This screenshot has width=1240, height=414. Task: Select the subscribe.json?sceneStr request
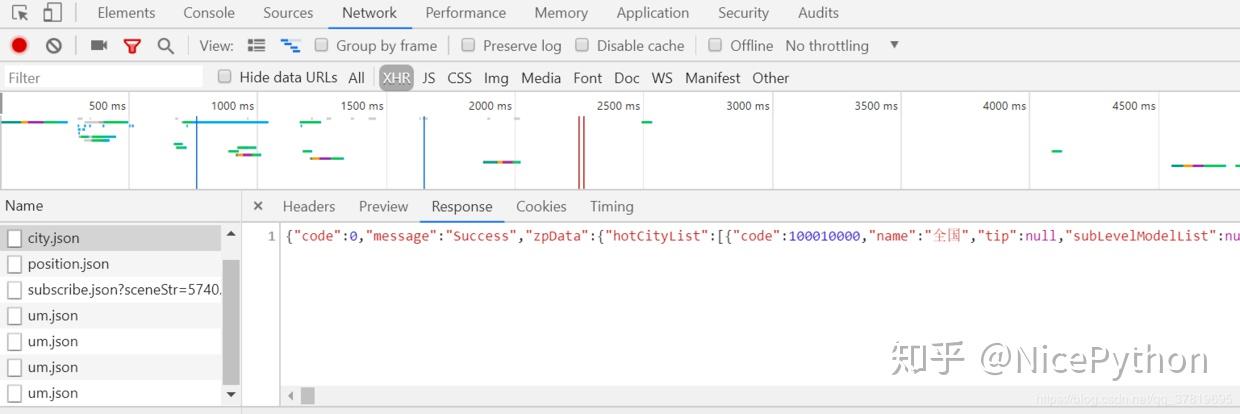coord(111,290)
